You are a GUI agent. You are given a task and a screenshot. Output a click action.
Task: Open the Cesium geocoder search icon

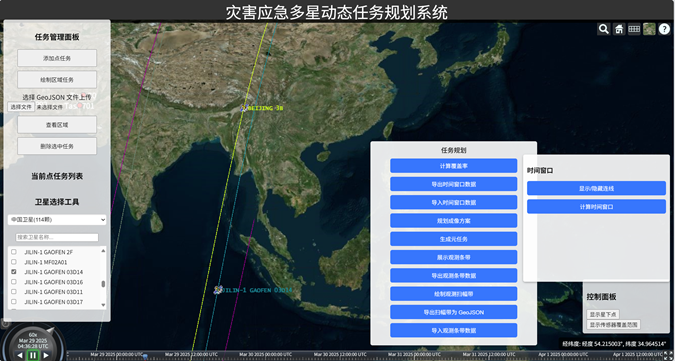pos(604,29)
